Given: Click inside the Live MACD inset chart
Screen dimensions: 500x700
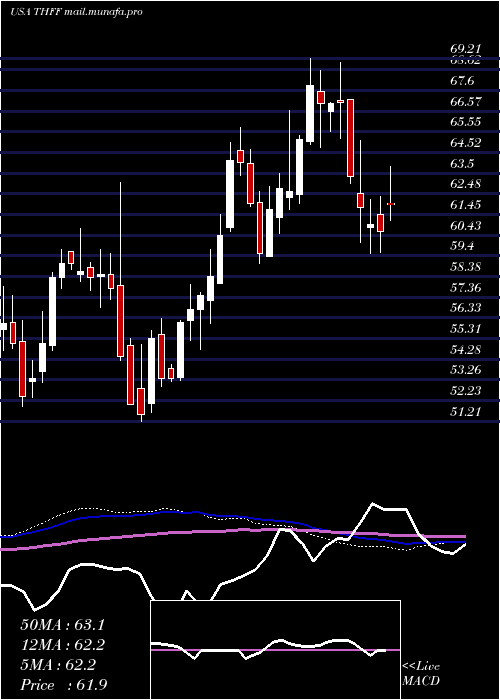Looking at the screenshot, I should [x=275, y=650].
